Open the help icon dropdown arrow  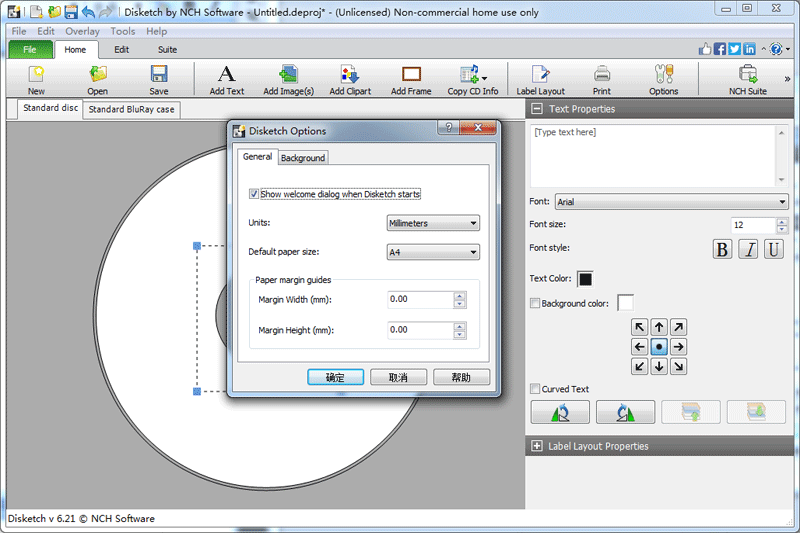[x=788, y=49]
